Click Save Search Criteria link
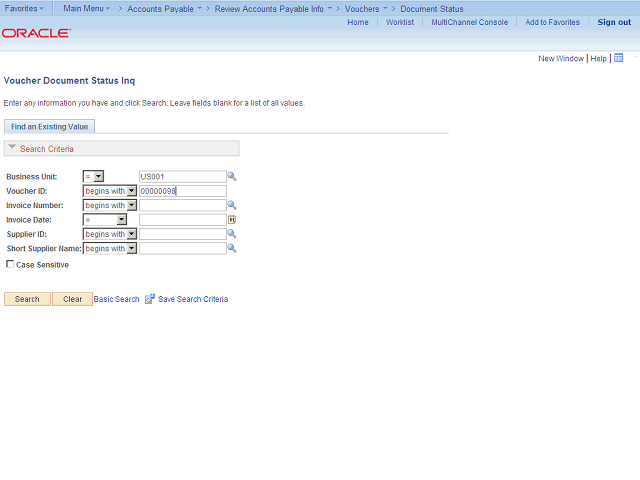Screen dimensions: 640x480 tap(193, 299)
